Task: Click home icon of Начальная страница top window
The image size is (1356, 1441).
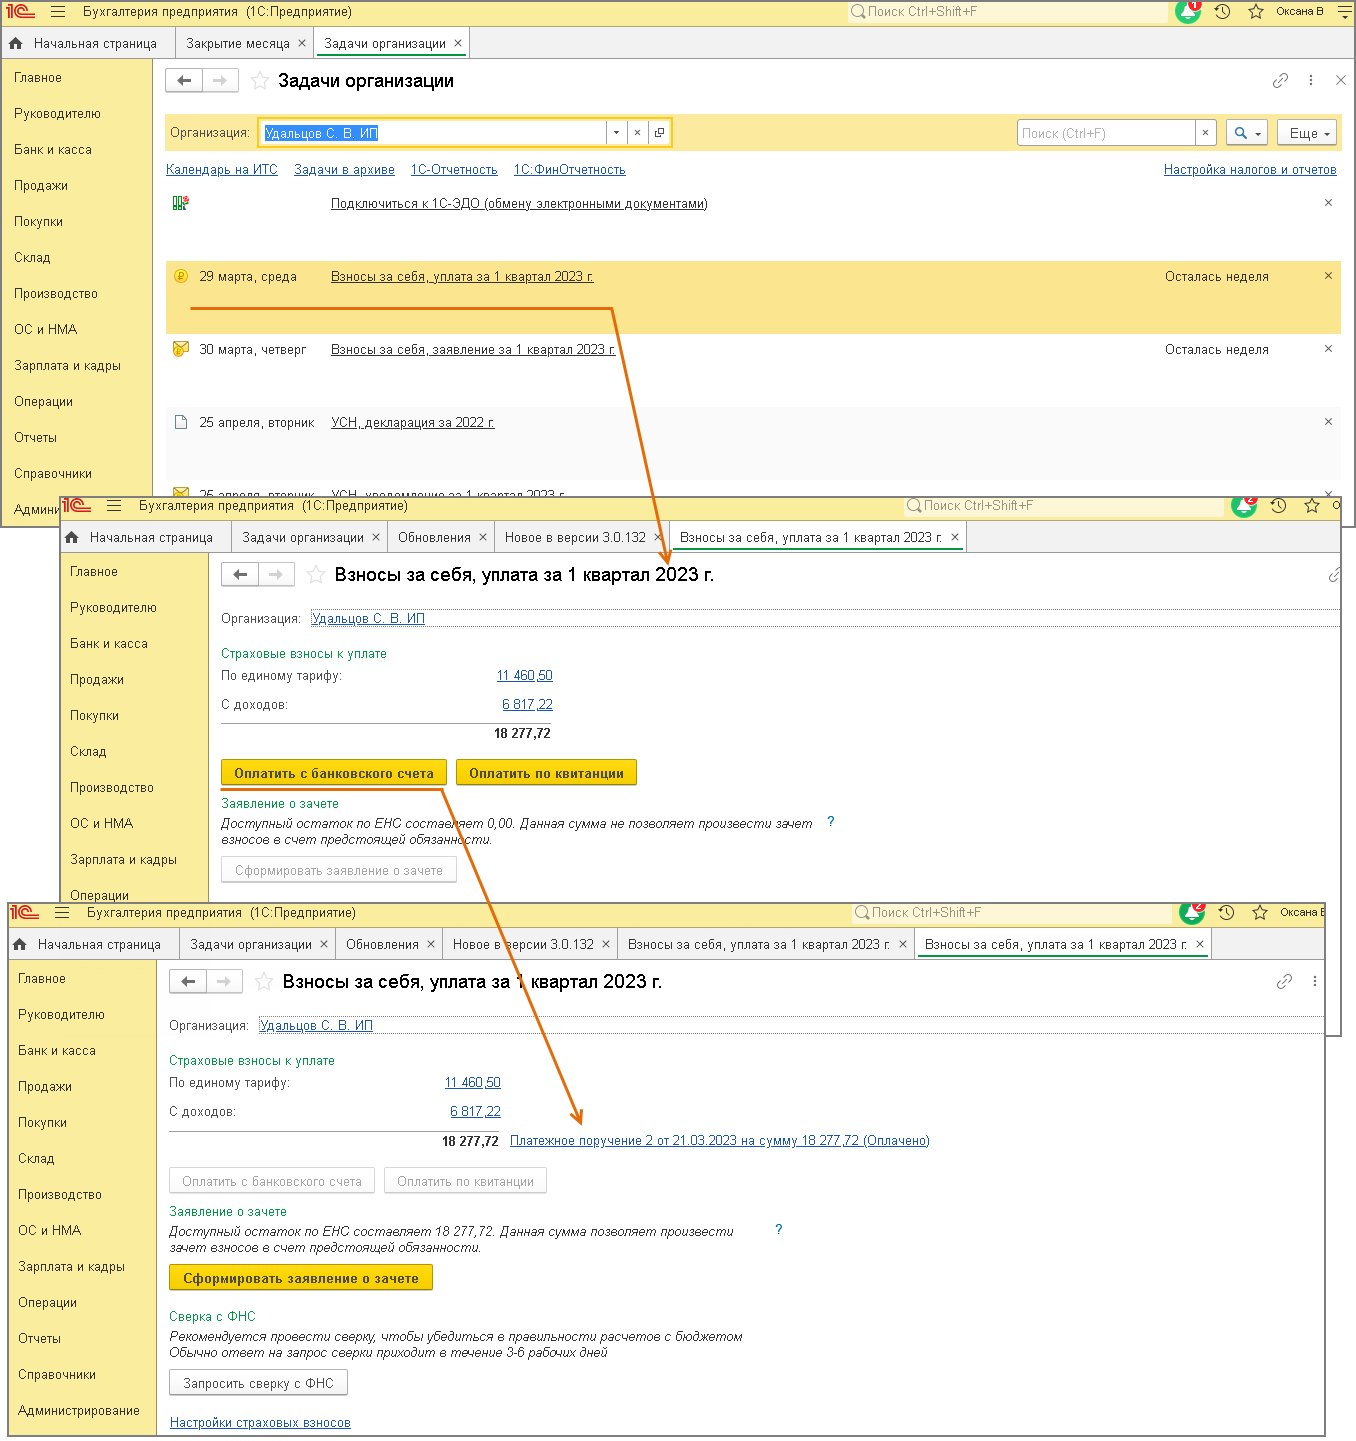Action: click(15, 43)
